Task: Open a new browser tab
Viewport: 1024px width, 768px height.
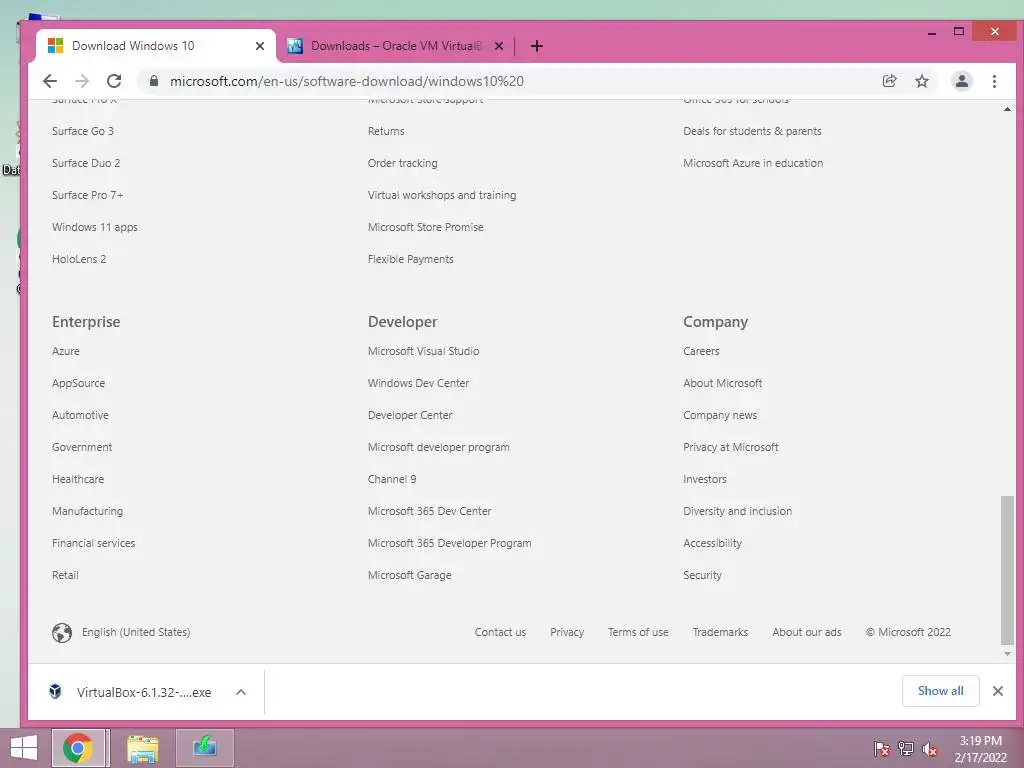Action: (536, 46)
